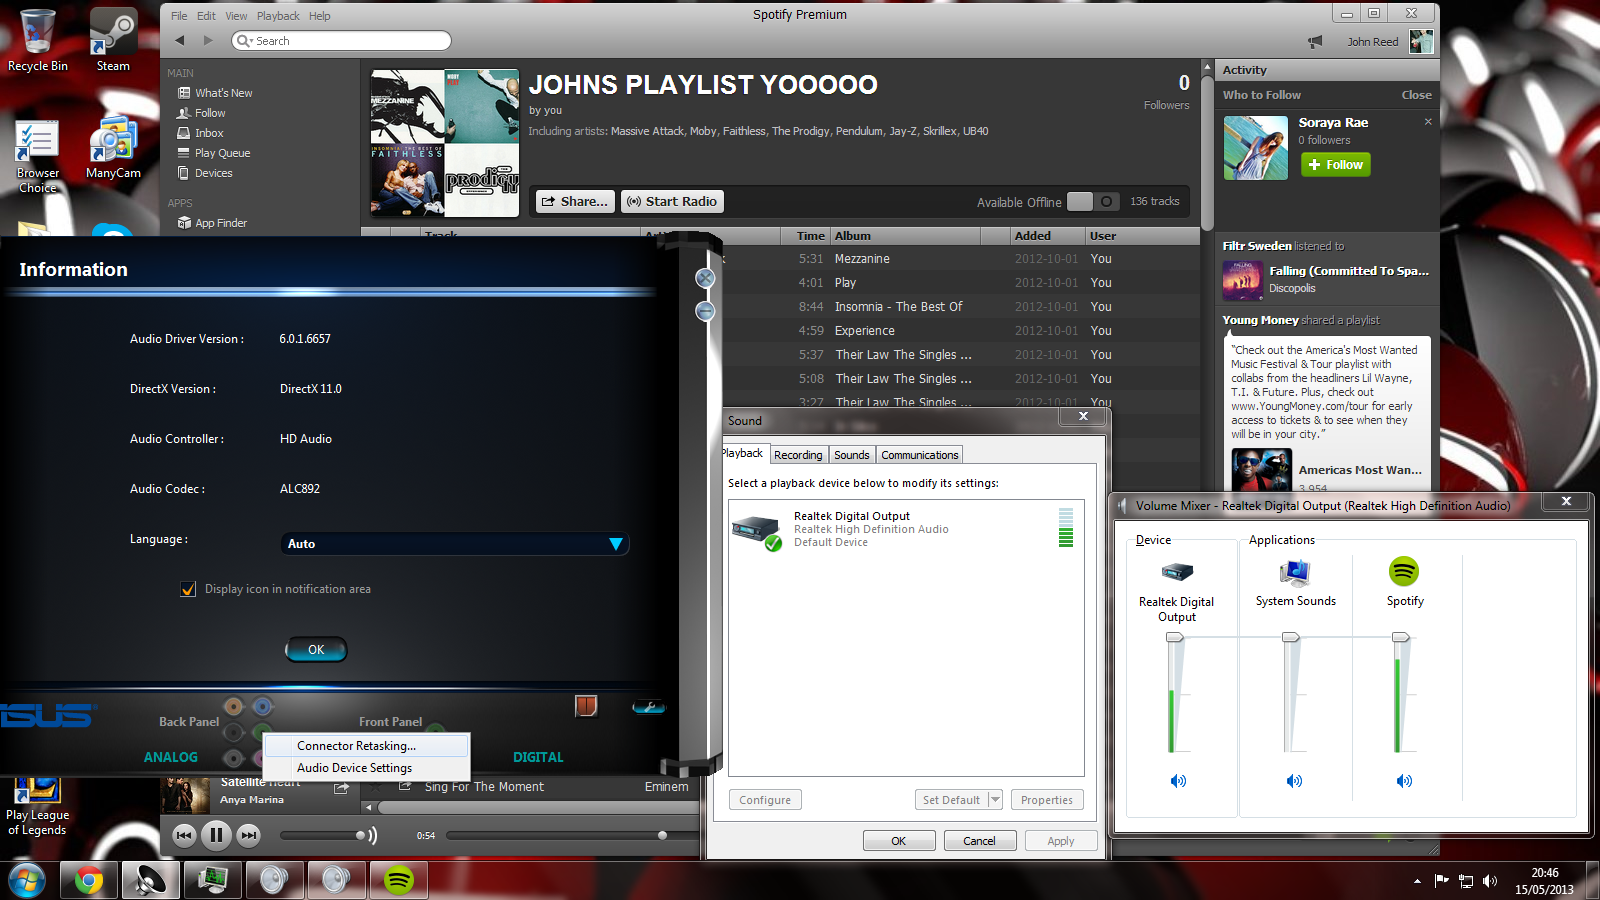Open Devices in Spotify sidebar
This screenshot has width=1600, height=900.
pos(213,173)
